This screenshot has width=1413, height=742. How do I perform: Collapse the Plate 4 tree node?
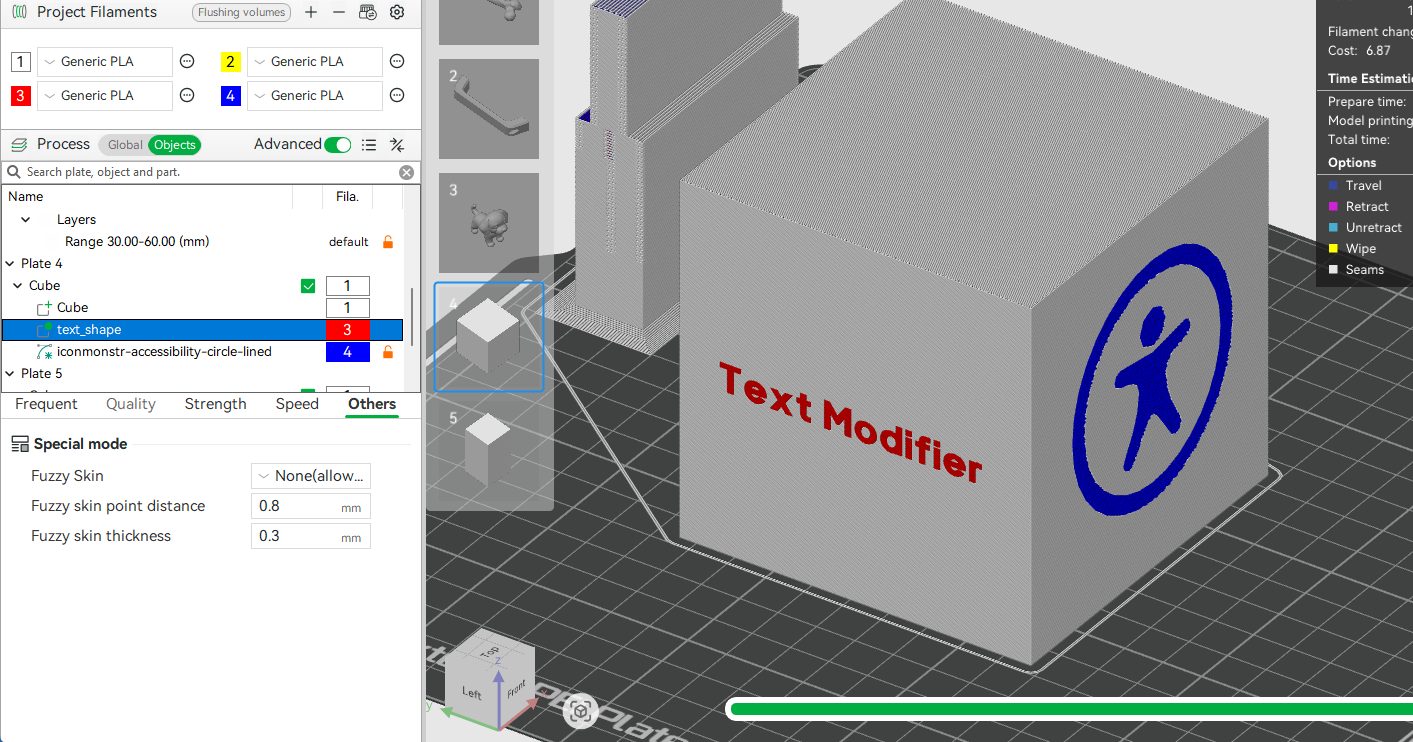[10, 264]
